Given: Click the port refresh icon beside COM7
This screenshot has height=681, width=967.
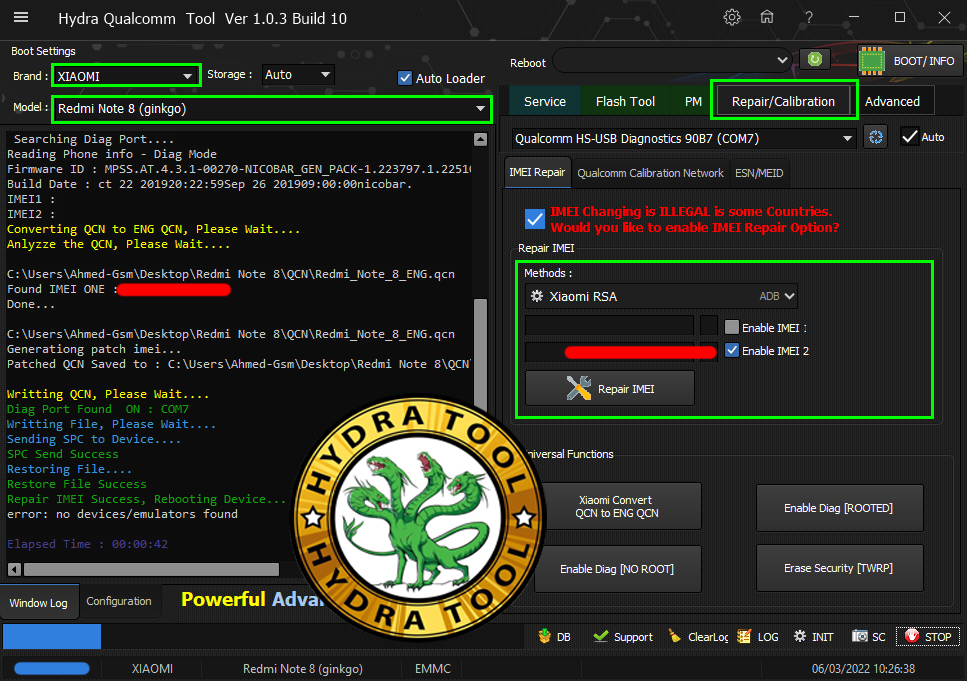Looking at the screenshot, I should pyautogui.click(x=875, y=137).
